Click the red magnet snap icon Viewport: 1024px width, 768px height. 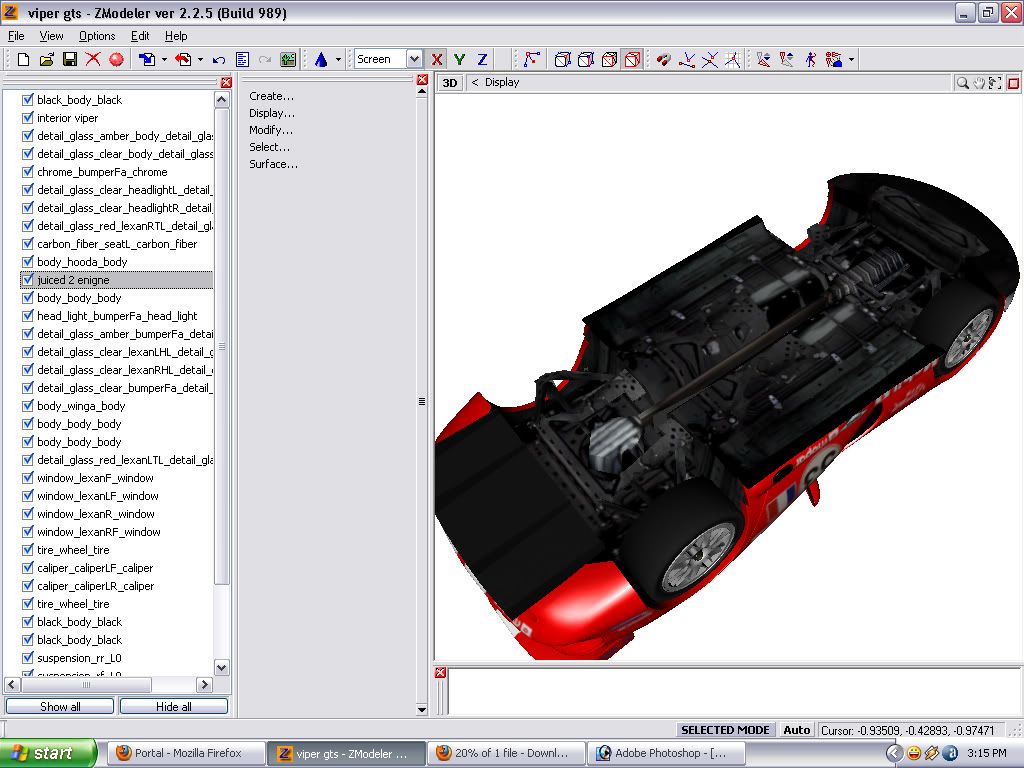663,60
